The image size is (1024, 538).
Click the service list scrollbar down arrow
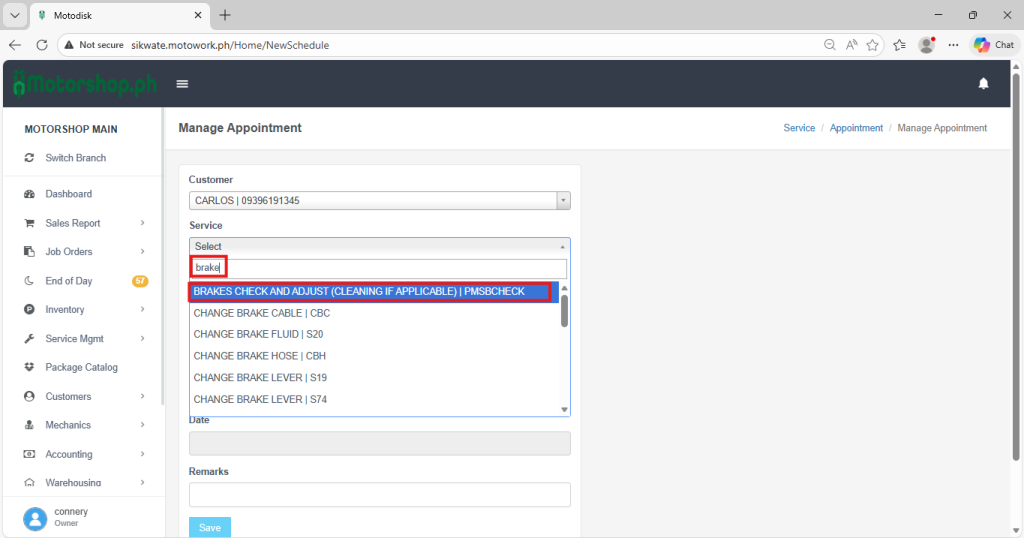(x=564, y=409)
